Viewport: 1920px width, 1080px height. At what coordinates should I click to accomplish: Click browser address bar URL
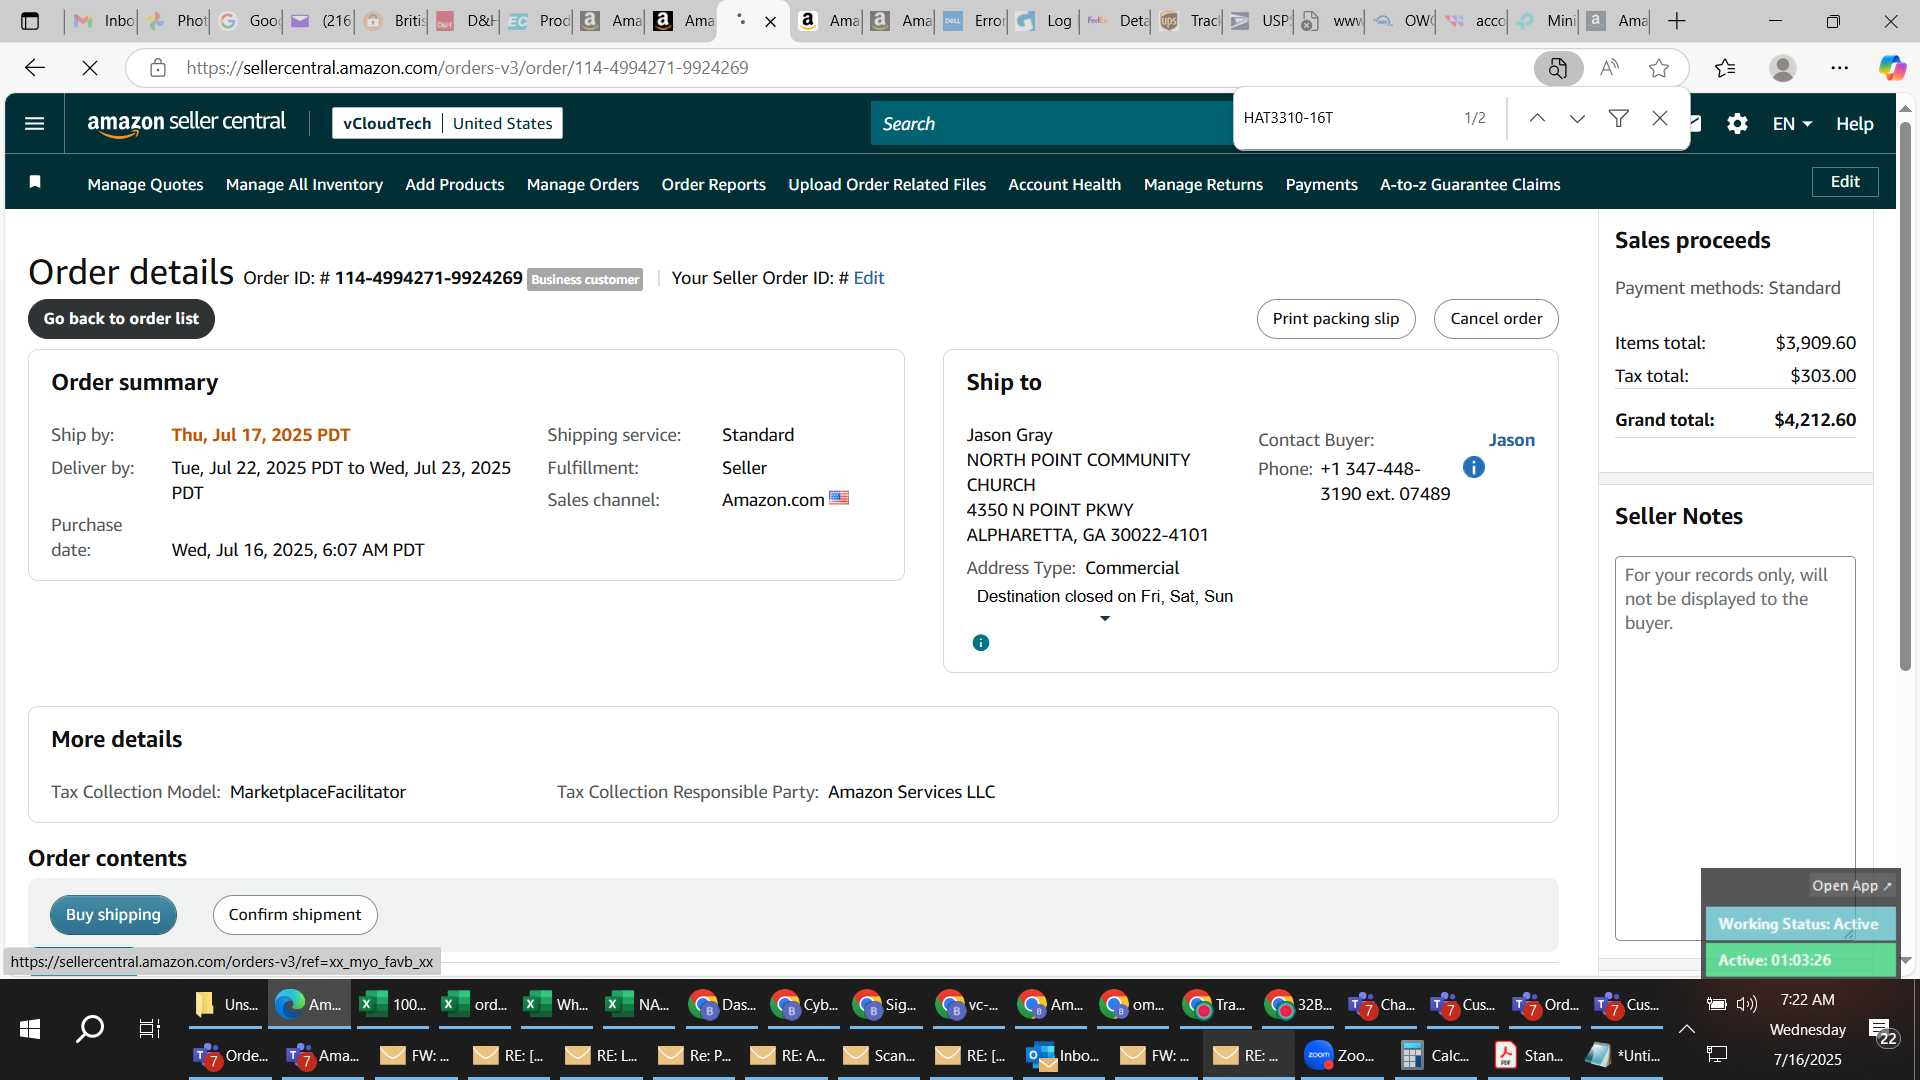click(x=467, y=68)
